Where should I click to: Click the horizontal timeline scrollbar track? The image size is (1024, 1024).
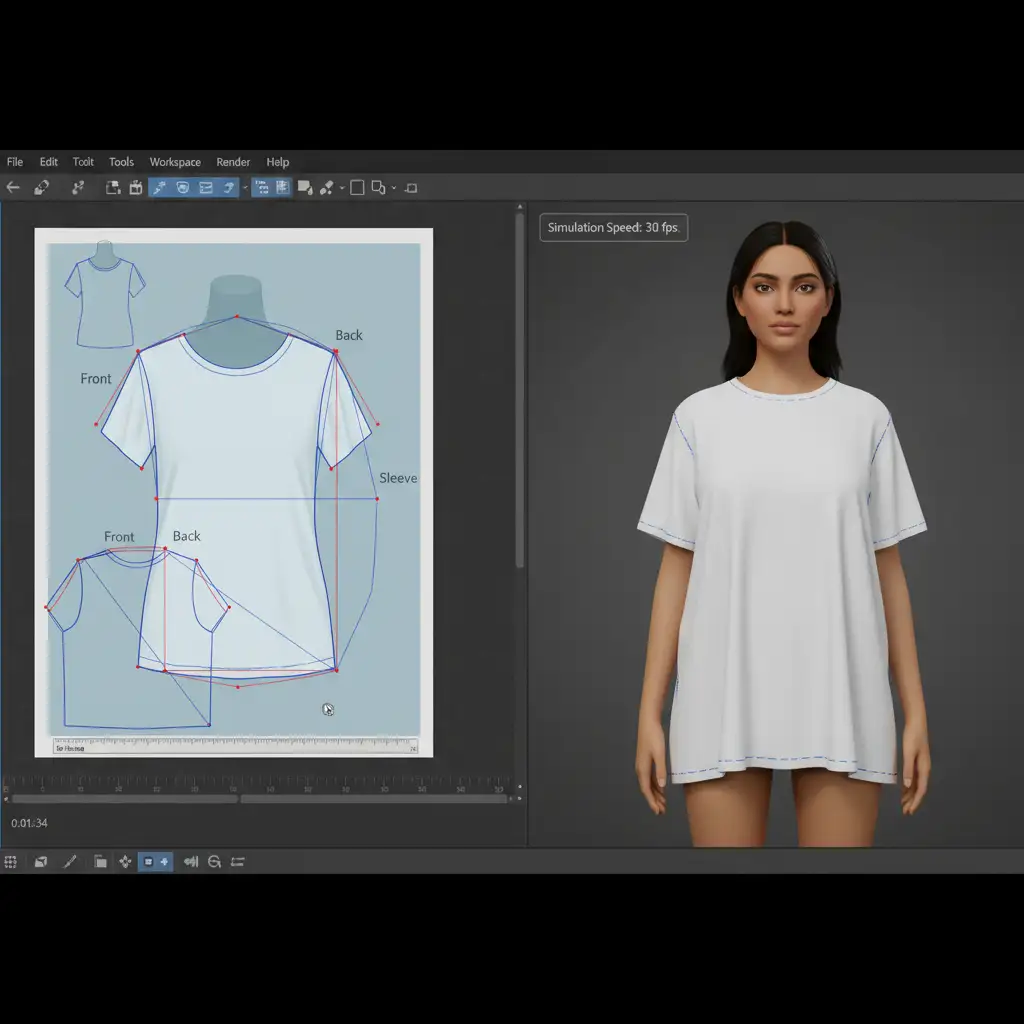(x=260, y=799)
